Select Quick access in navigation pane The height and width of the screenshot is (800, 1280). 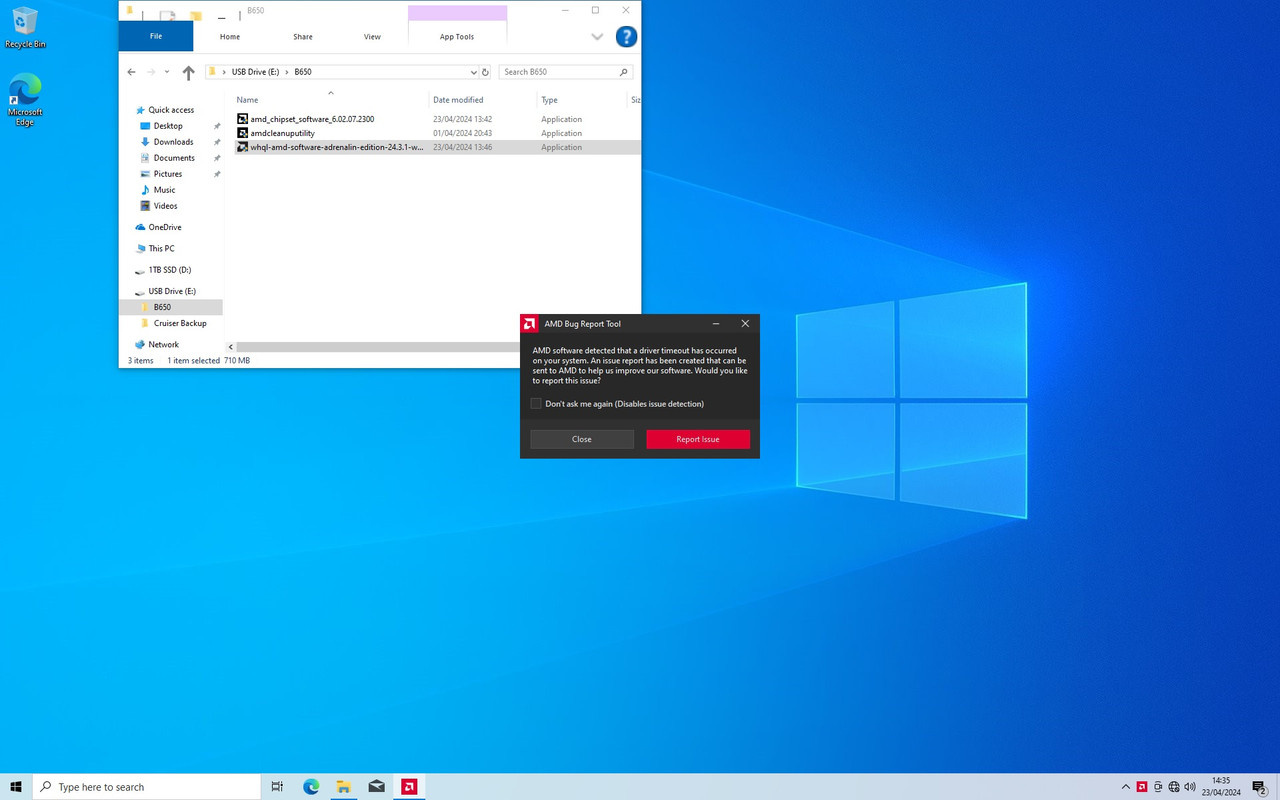click(x=171, y=110)
